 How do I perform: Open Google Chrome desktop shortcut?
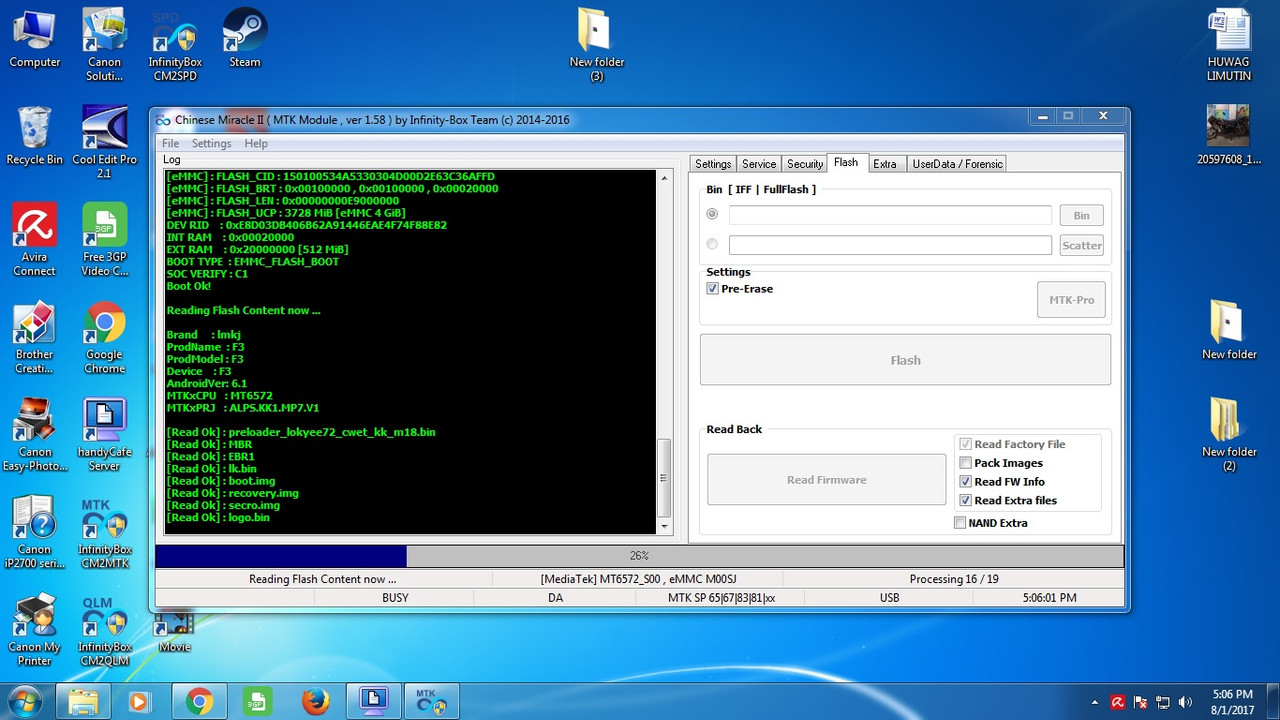click(x=104, y=338)
